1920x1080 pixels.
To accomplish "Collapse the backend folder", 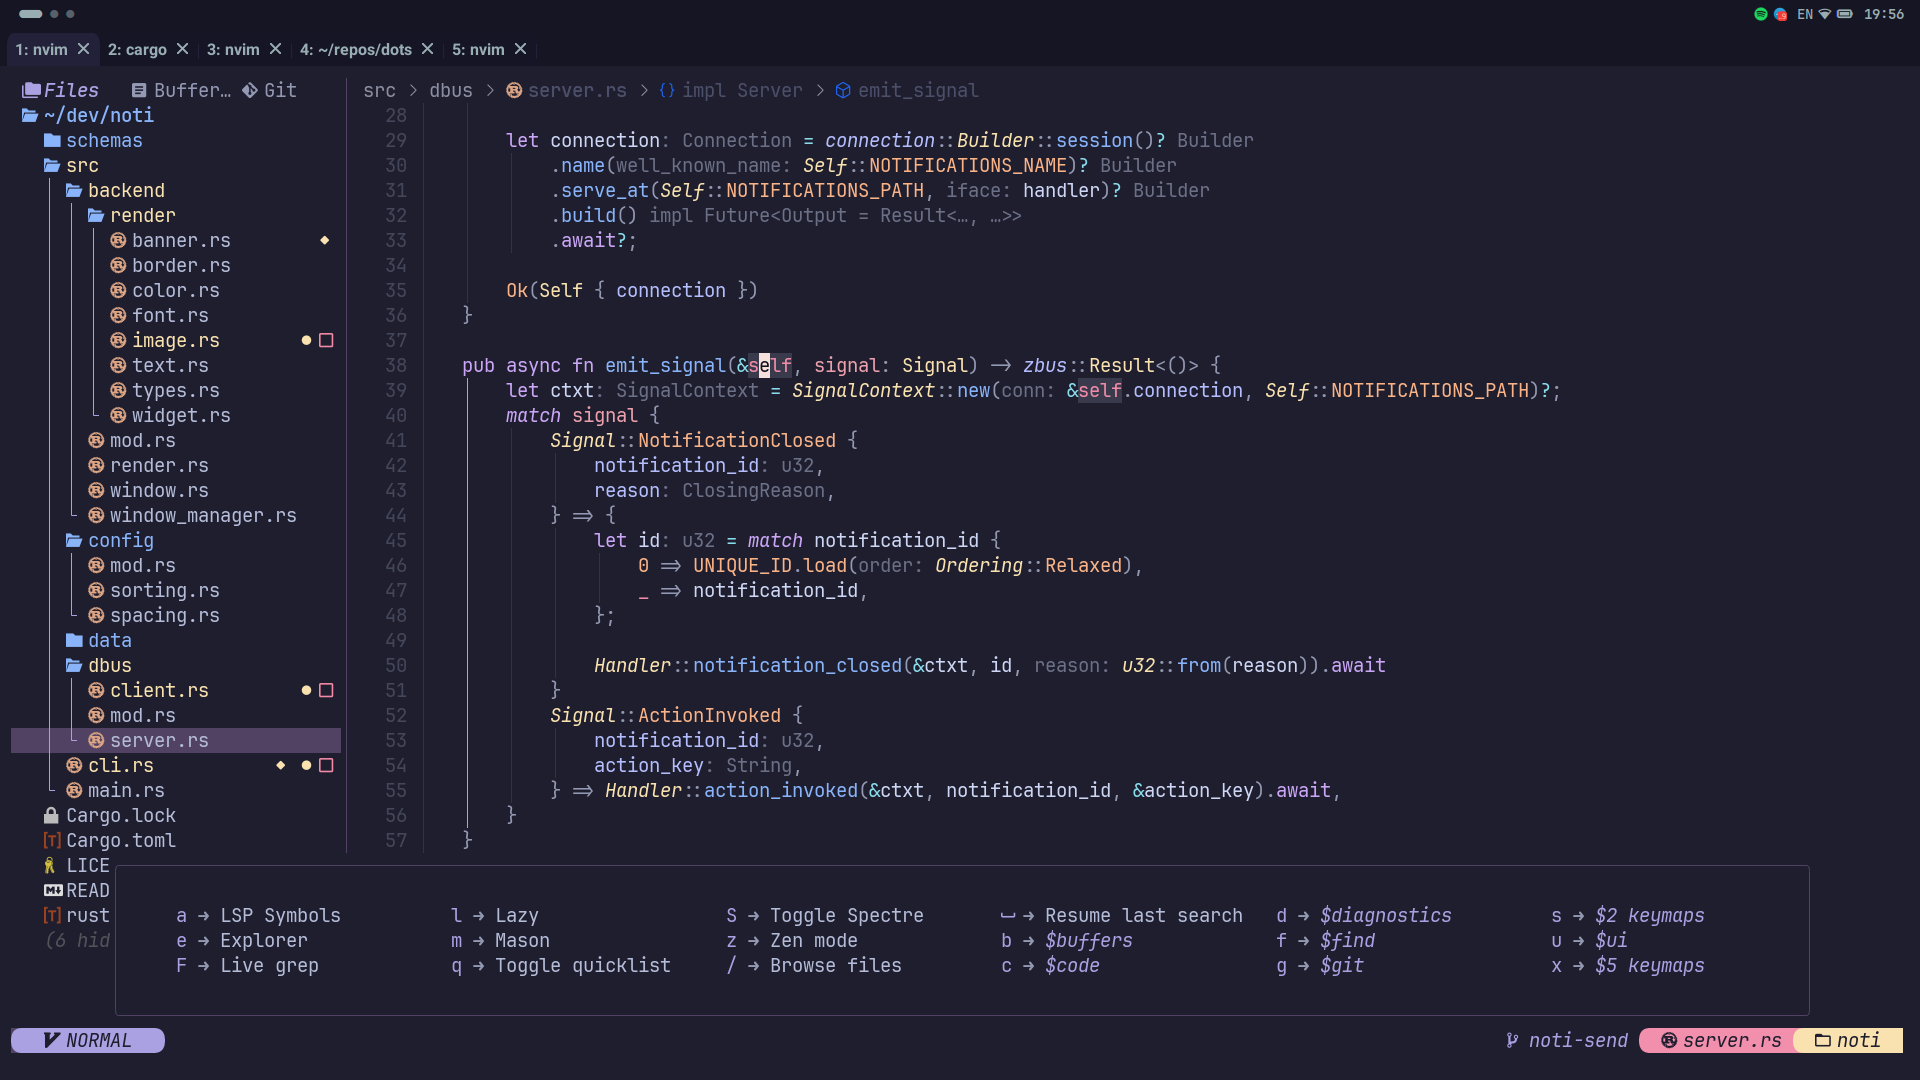I will (115, 190).
